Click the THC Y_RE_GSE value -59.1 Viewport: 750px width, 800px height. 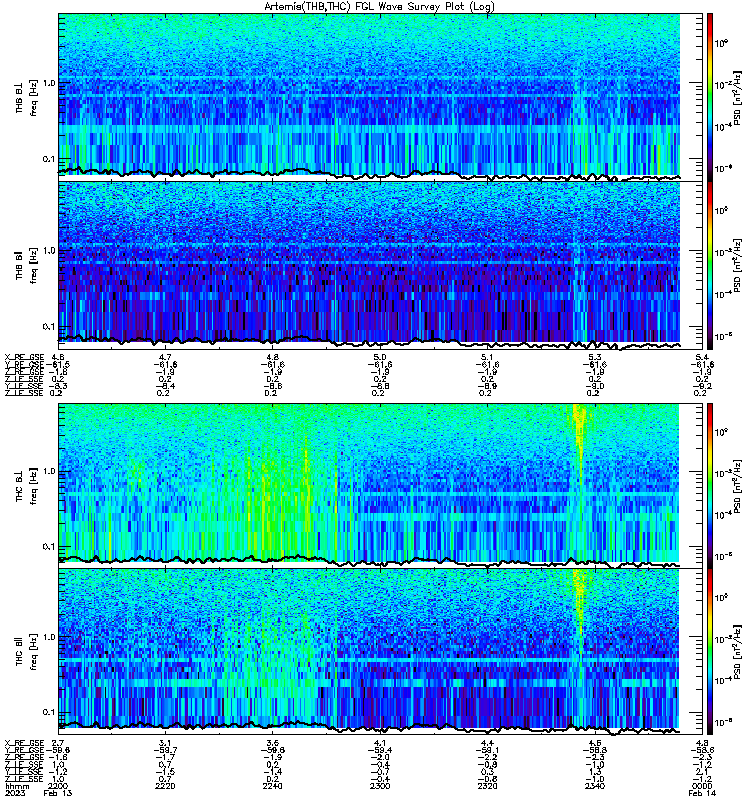point(487,750)
